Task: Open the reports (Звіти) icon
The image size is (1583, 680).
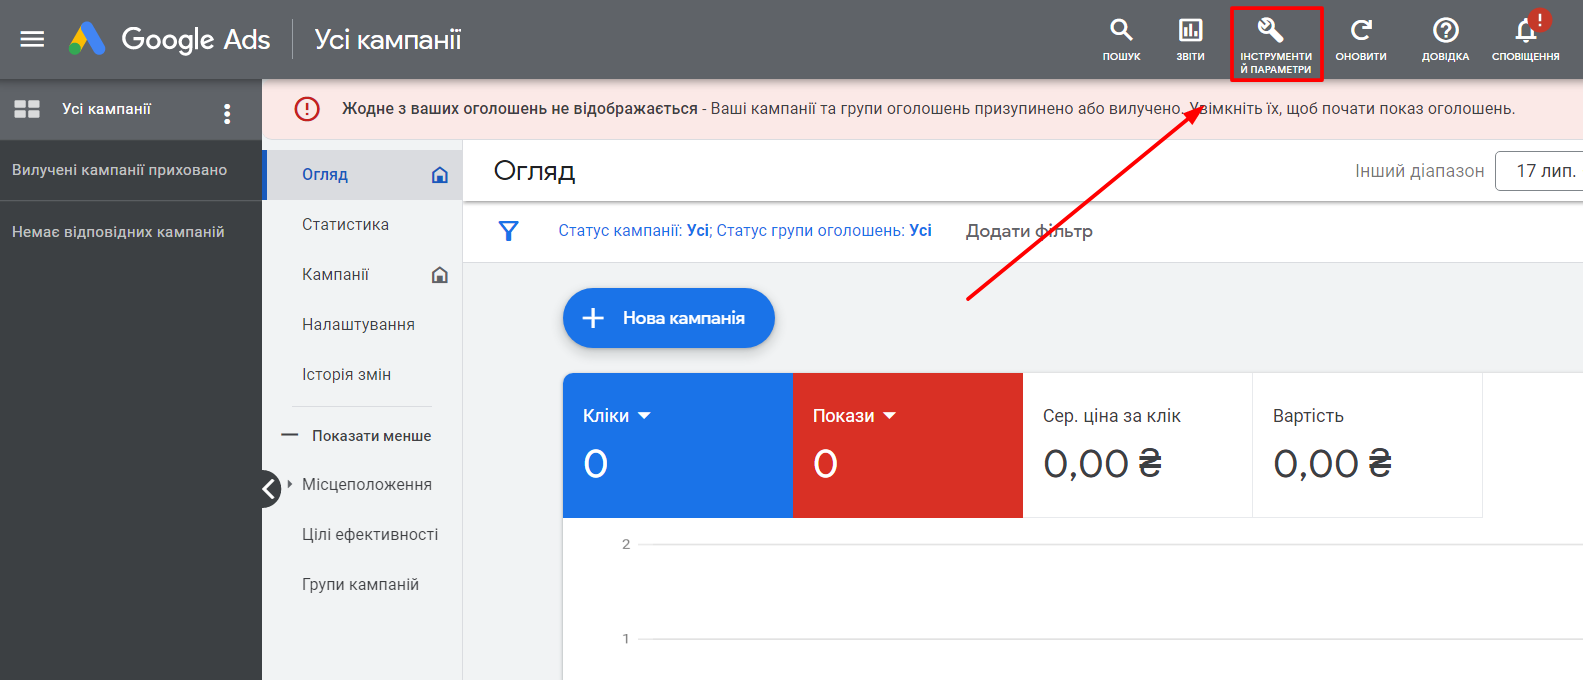Action: click(1190, 40)
